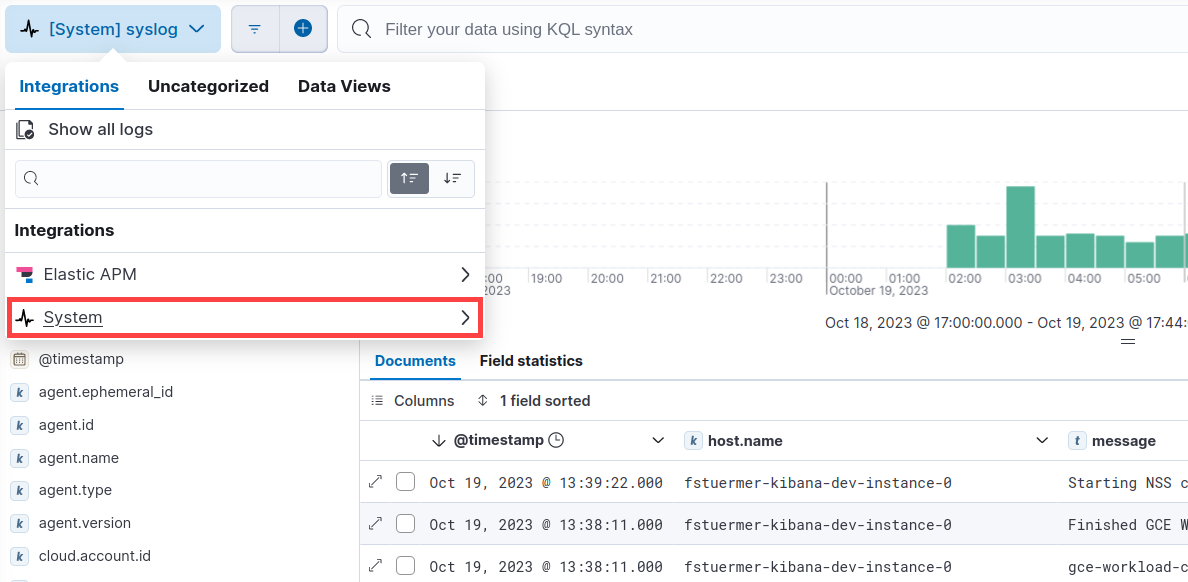Click the Show all logs icon

coord(26,130)
